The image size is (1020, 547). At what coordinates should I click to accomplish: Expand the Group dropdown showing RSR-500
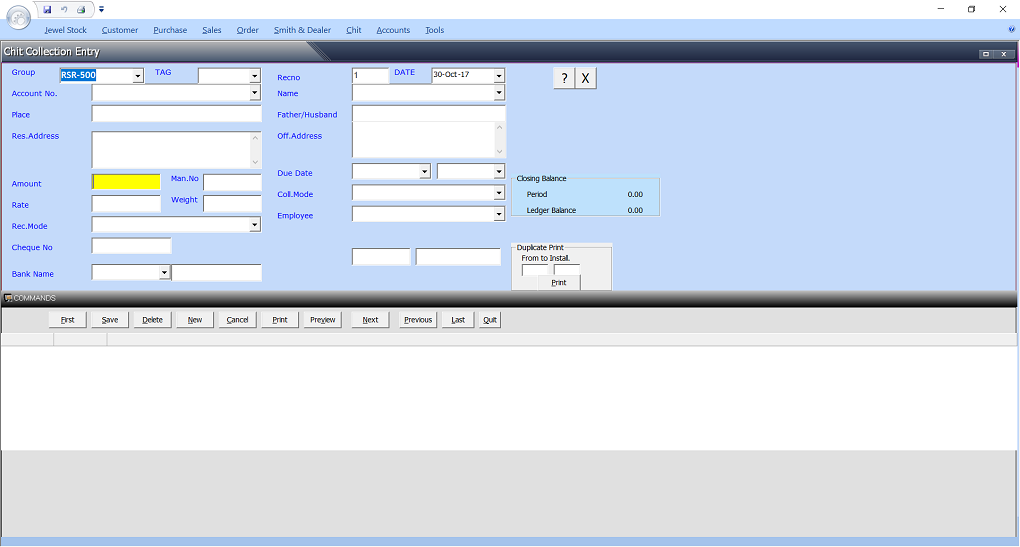[x=137, y=76]
